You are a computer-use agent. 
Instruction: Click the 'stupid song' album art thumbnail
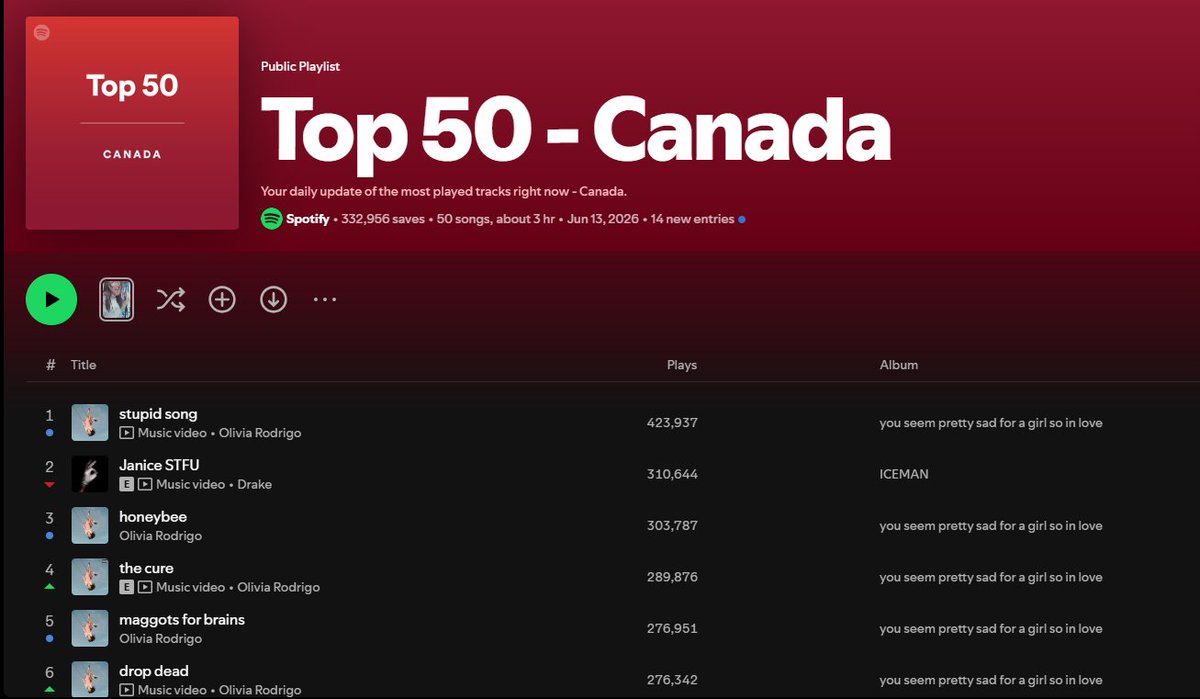[x=90, y=423]
